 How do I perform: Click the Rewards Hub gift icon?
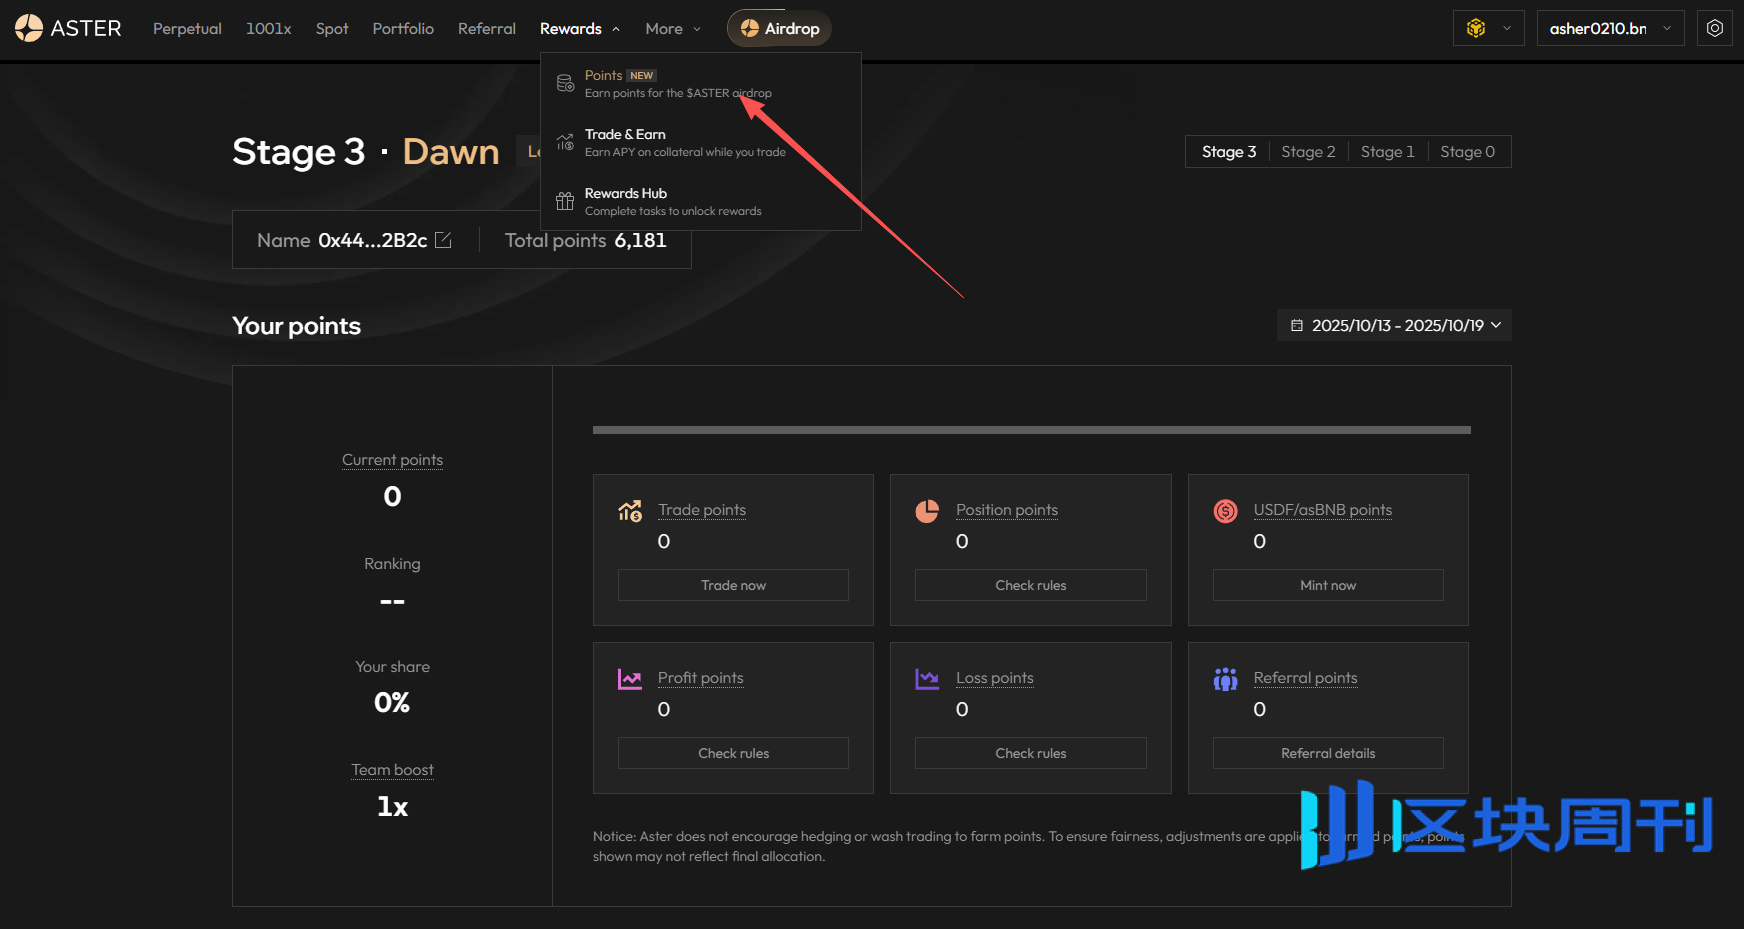565,201
